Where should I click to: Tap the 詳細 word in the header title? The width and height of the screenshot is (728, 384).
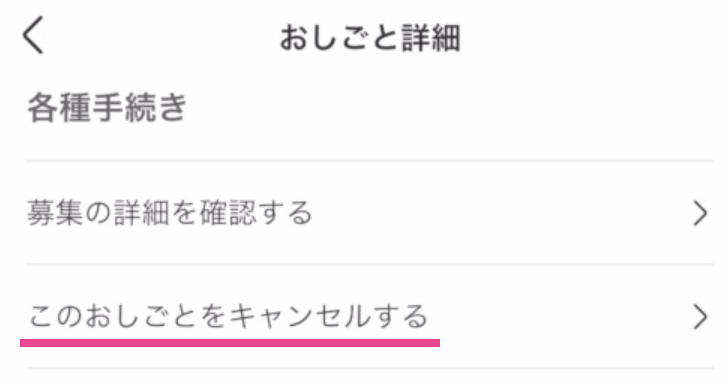pyautogui.click(x=431, y=38)
